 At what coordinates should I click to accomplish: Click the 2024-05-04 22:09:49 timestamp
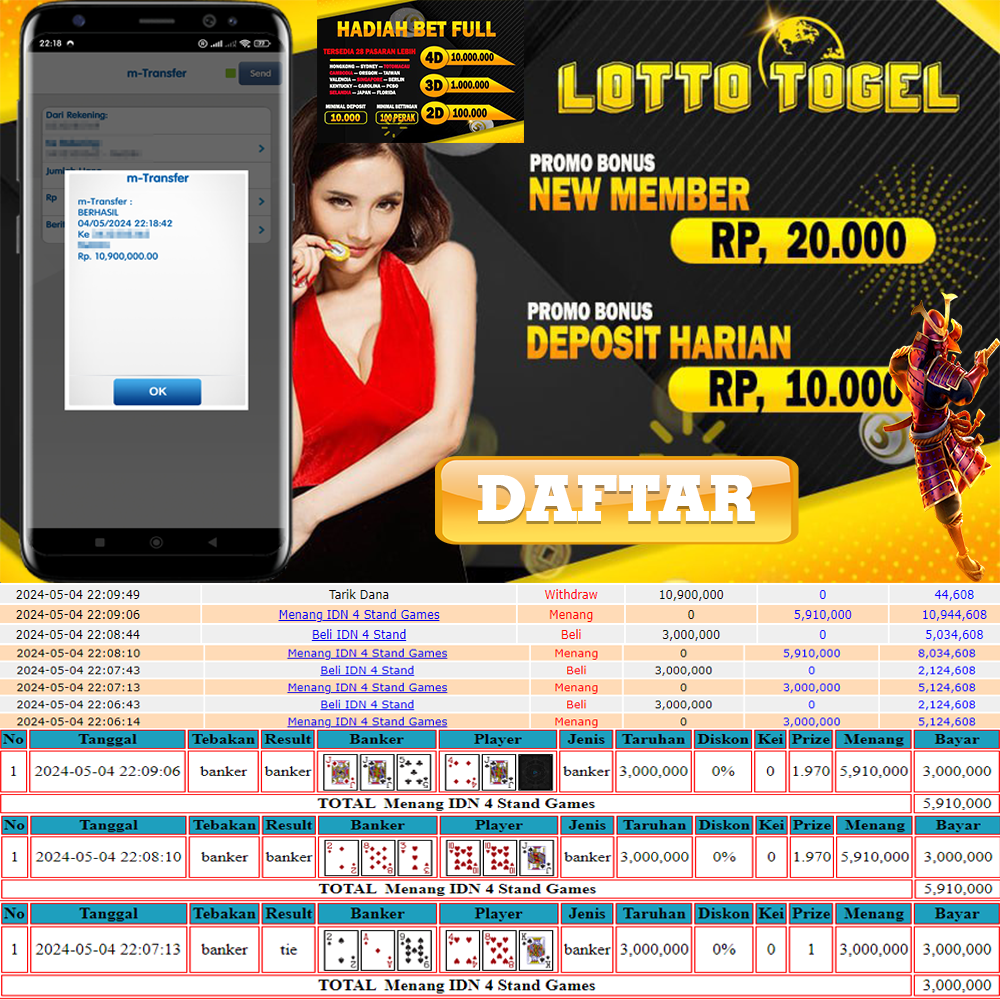point(78,594)
